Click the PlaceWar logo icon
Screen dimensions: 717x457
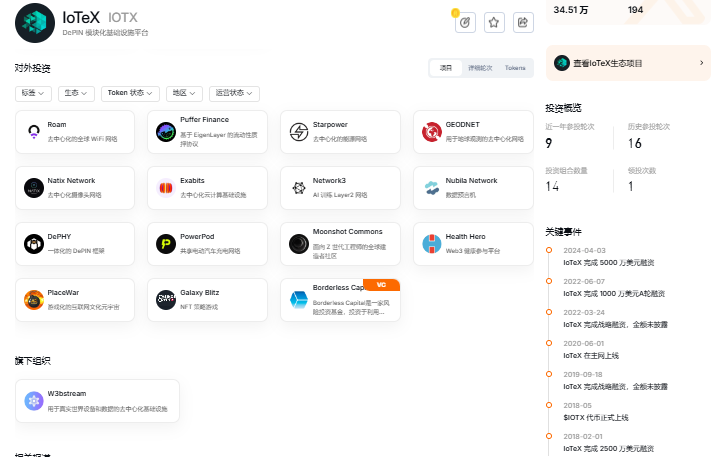click(x=34, y=300)
